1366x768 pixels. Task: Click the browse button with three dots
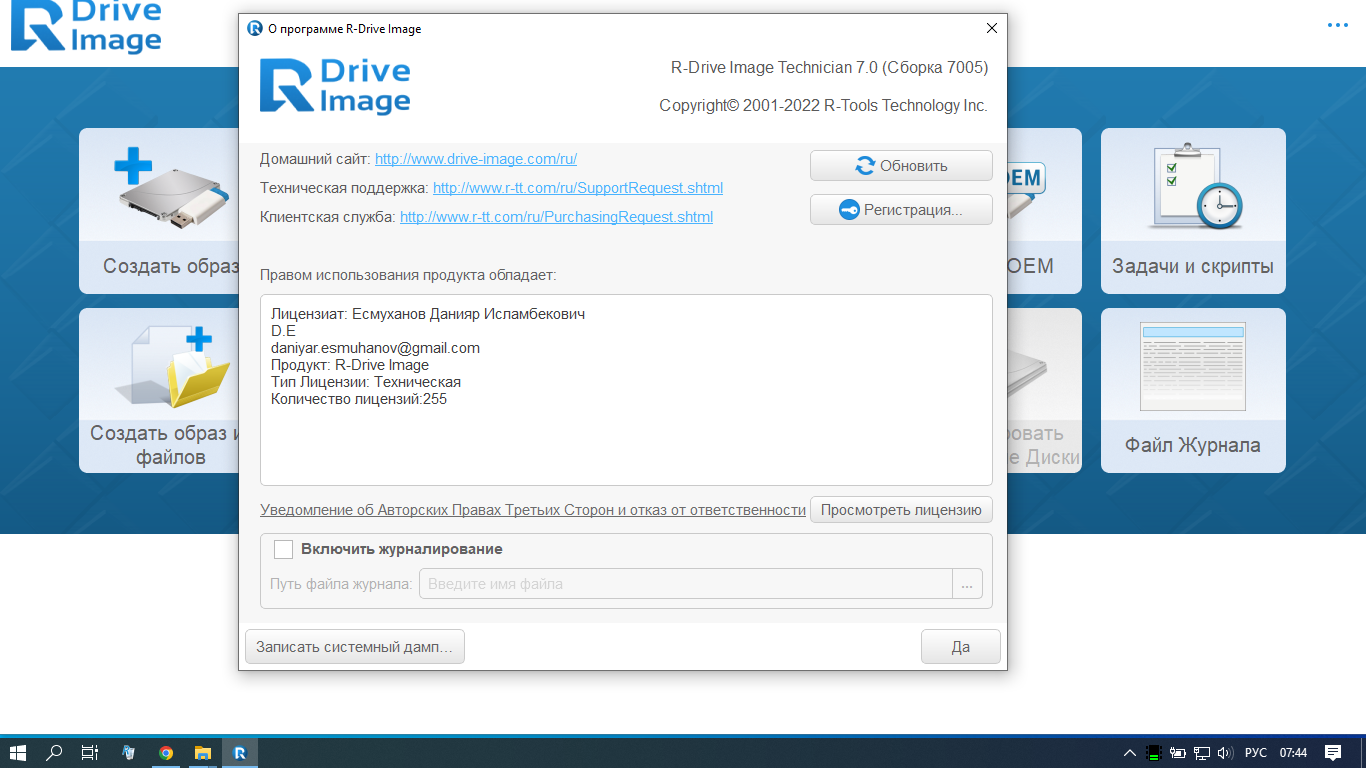[x=967, y=584]
